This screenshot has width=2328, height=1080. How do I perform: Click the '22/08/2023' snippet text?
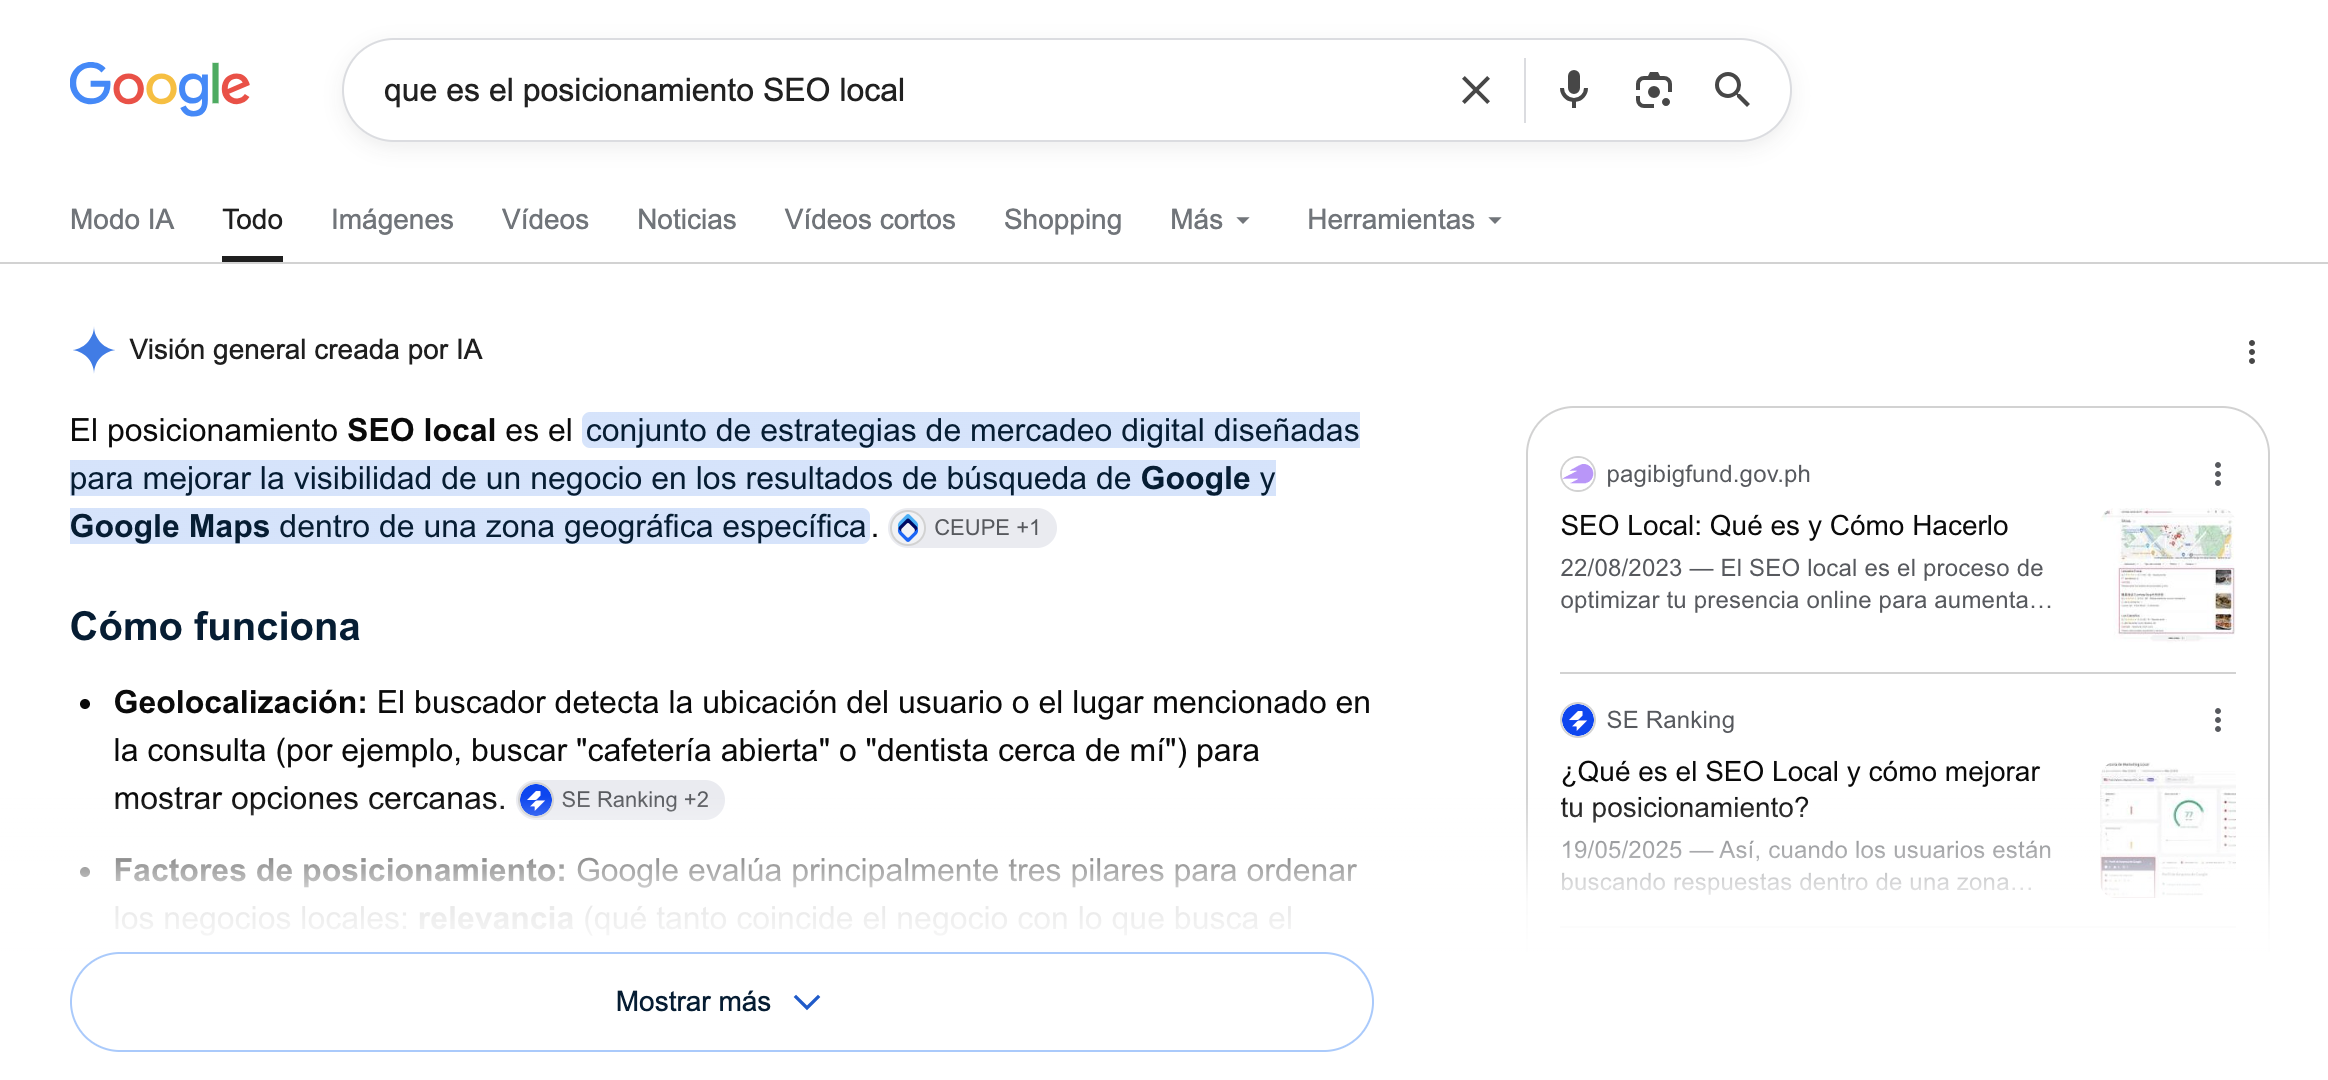click(x=1621, y=568)
